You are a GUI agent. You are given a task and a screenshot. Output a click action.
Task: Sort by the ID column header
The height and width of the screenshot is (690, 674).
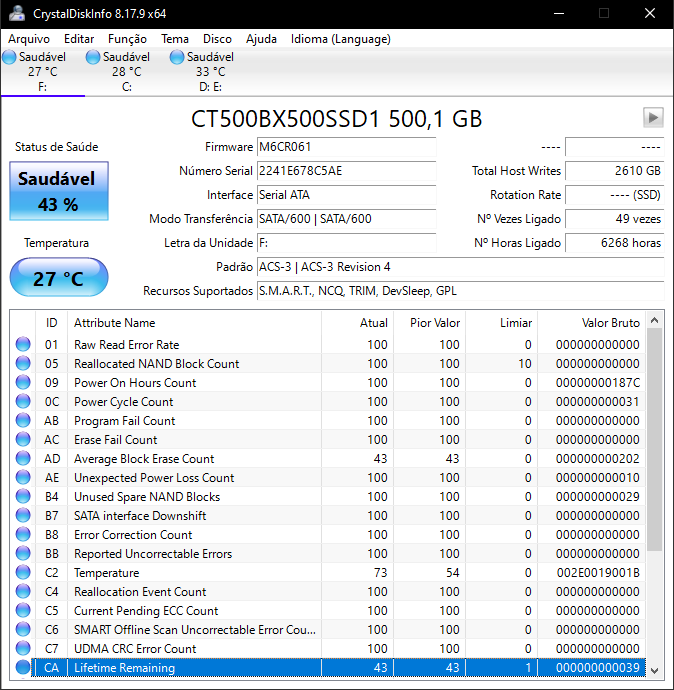pos(51,323)
